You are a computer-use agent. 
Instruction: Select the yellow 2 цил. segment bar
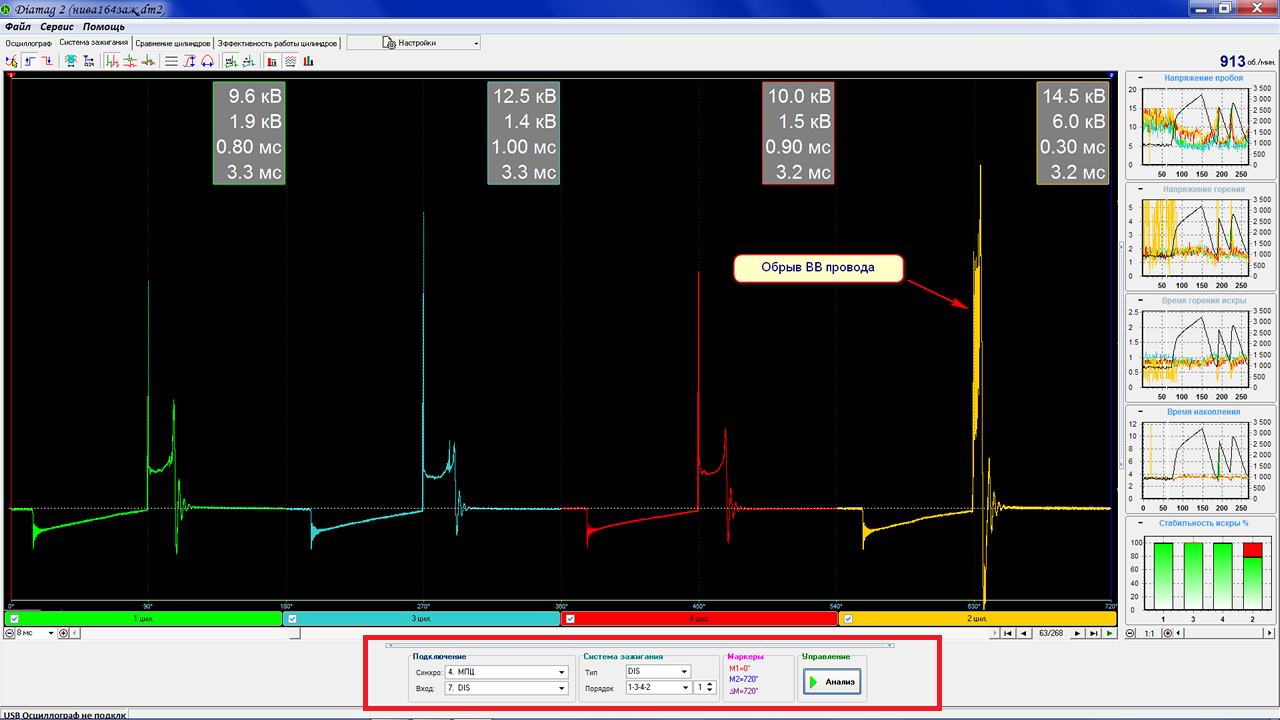coord(976,619)
